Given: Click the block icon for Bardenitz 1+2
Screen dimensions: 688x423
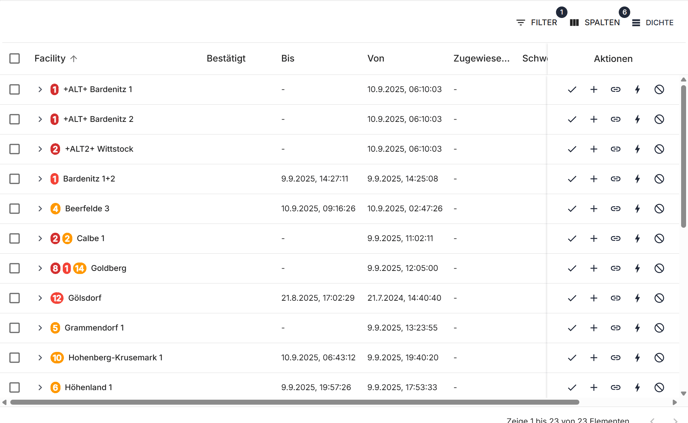Looking at the screenshot, I should tap(659, 179).
